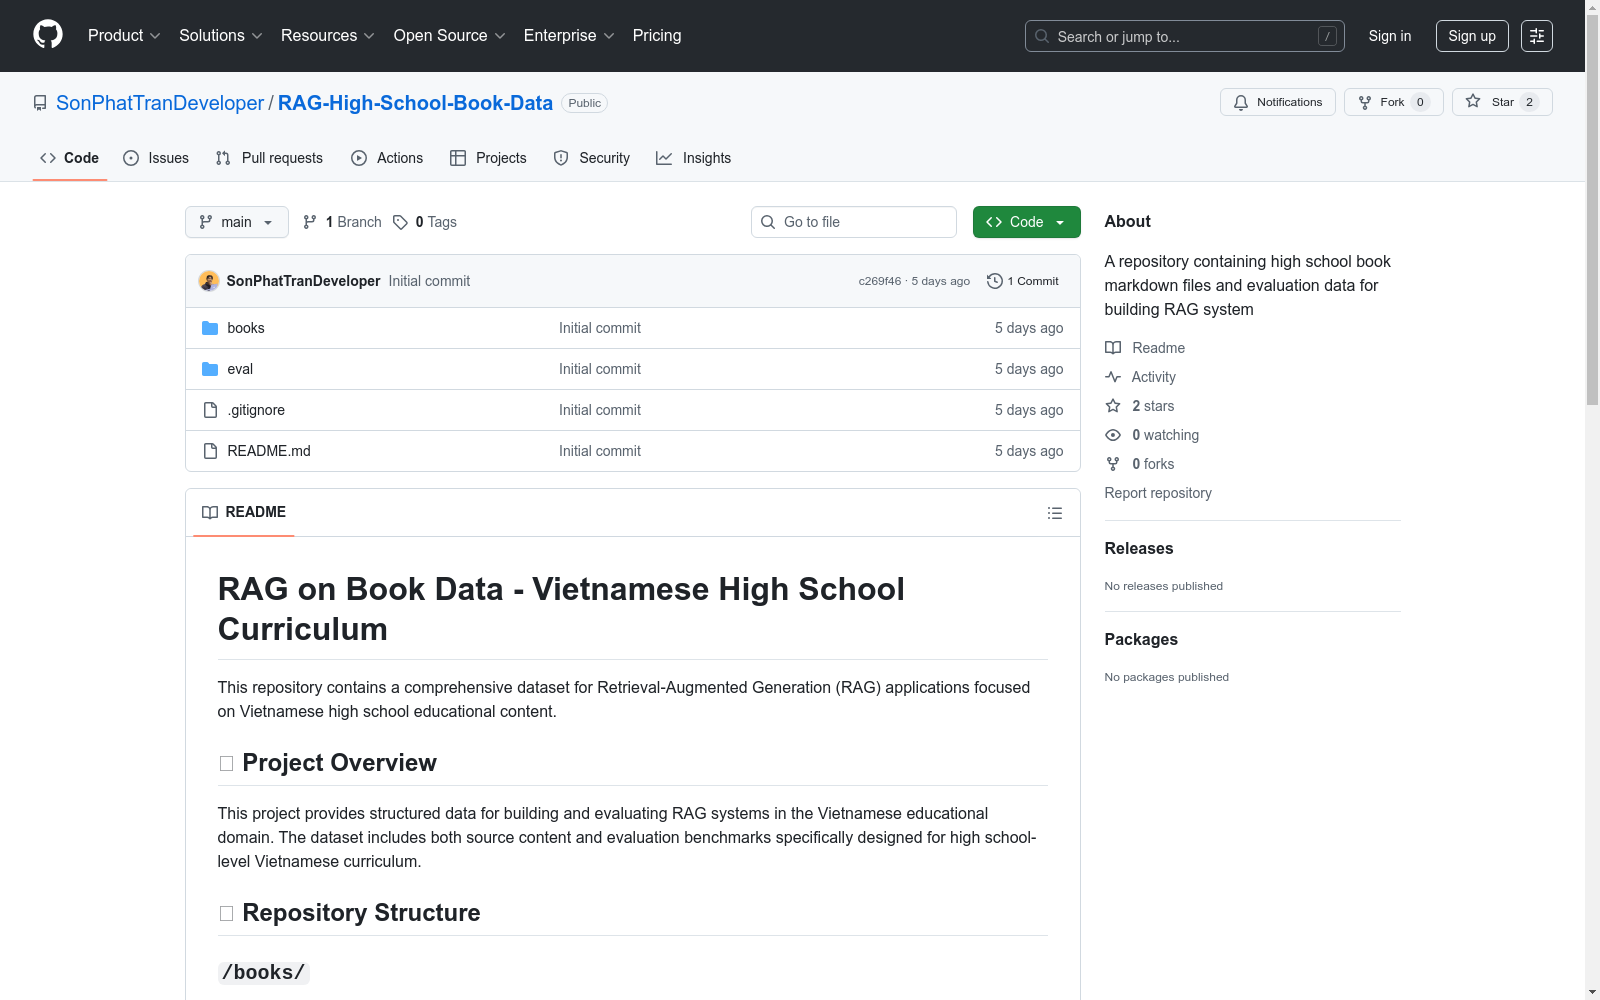Open the Pull requests tab
The height and width of the screenshot is (1000, 1600).
coord(269,158)
